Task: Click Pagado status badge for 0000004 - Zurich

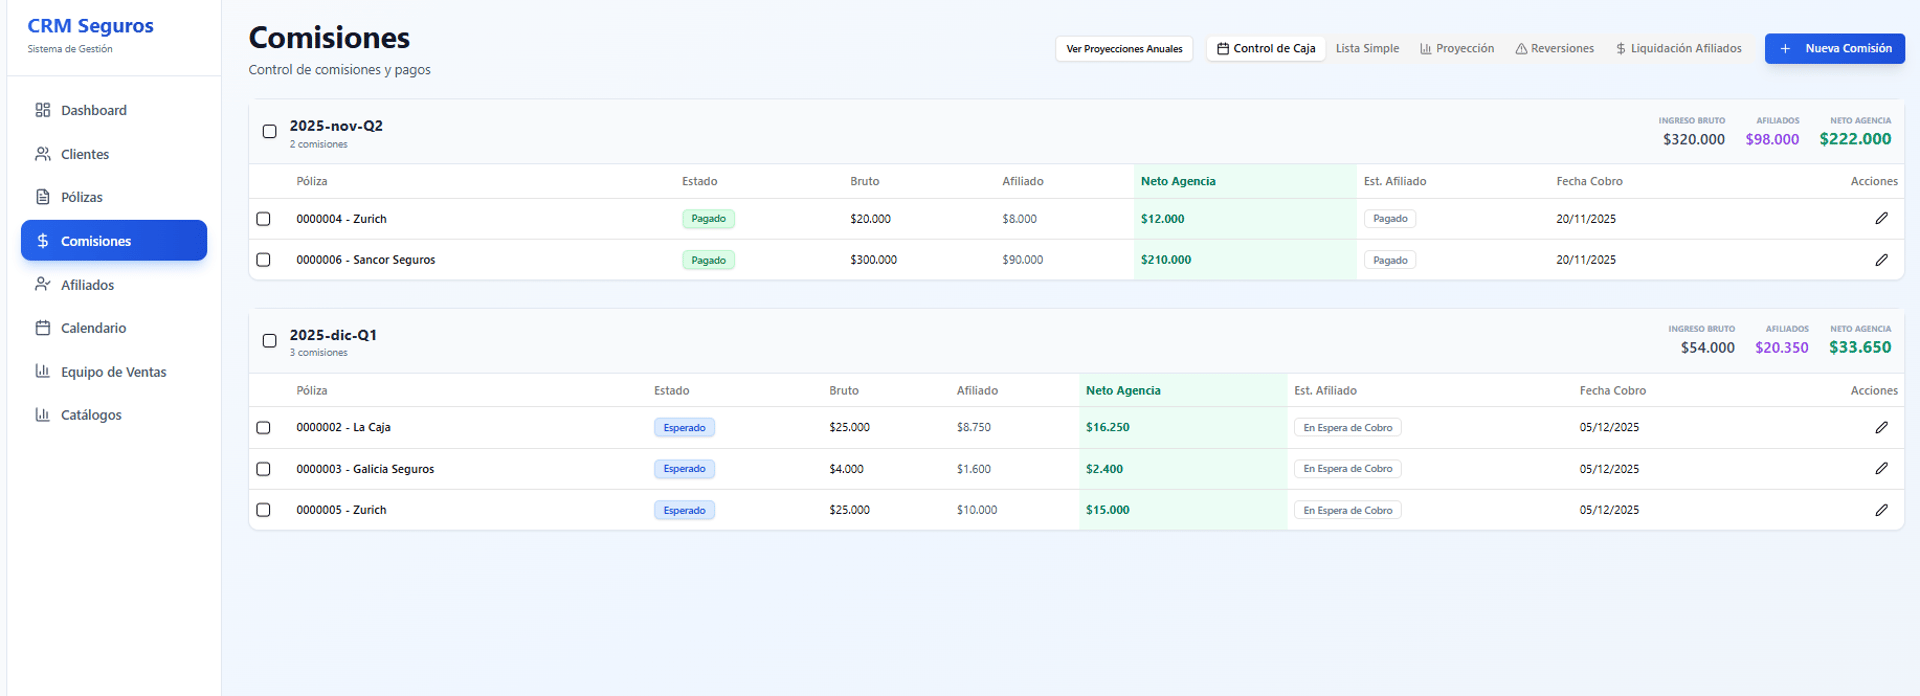Action: click(x=708, y=219)
